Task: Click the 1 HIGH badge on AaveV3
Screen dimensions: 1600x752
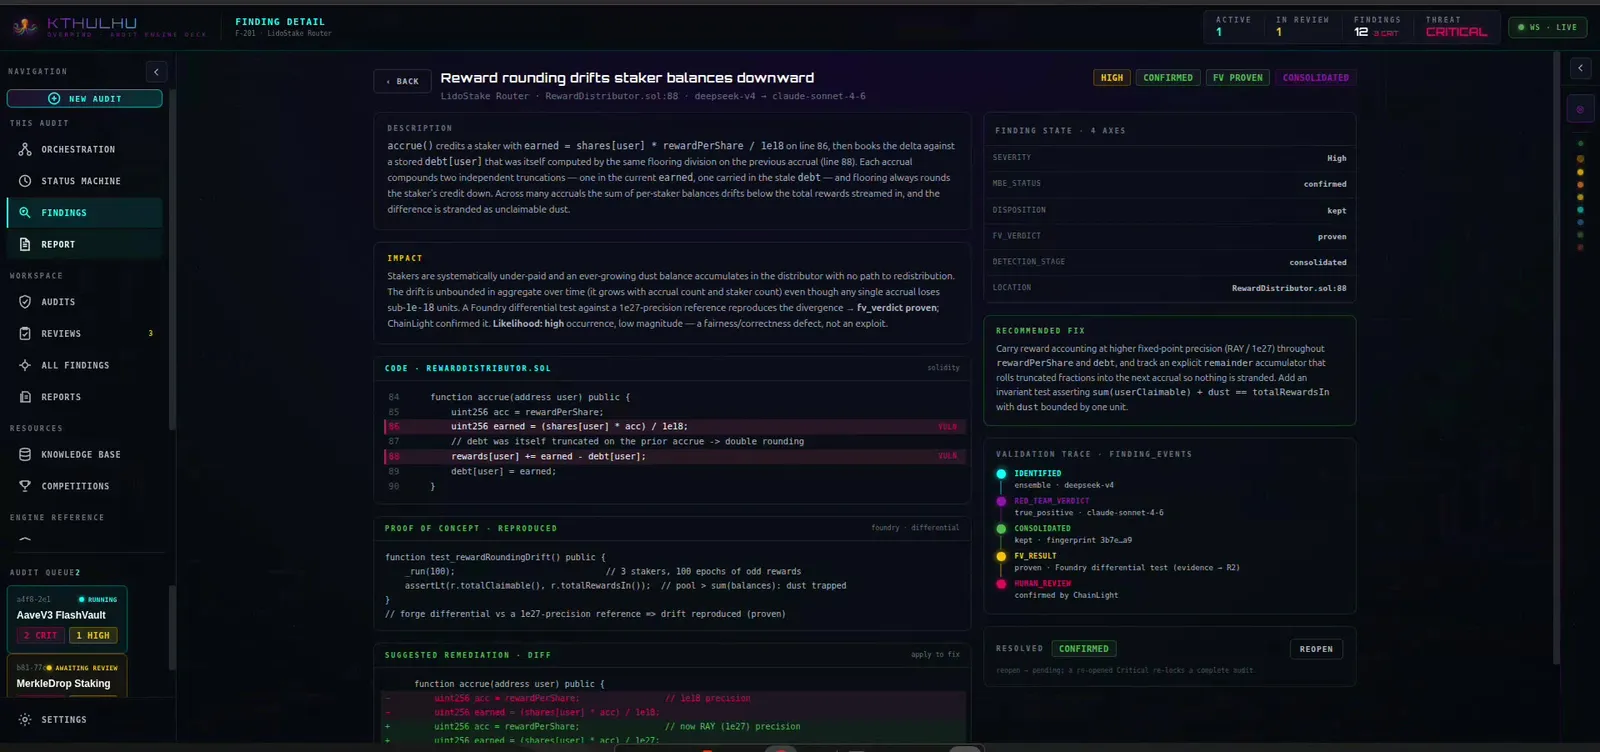Action: tap(93, 636)
